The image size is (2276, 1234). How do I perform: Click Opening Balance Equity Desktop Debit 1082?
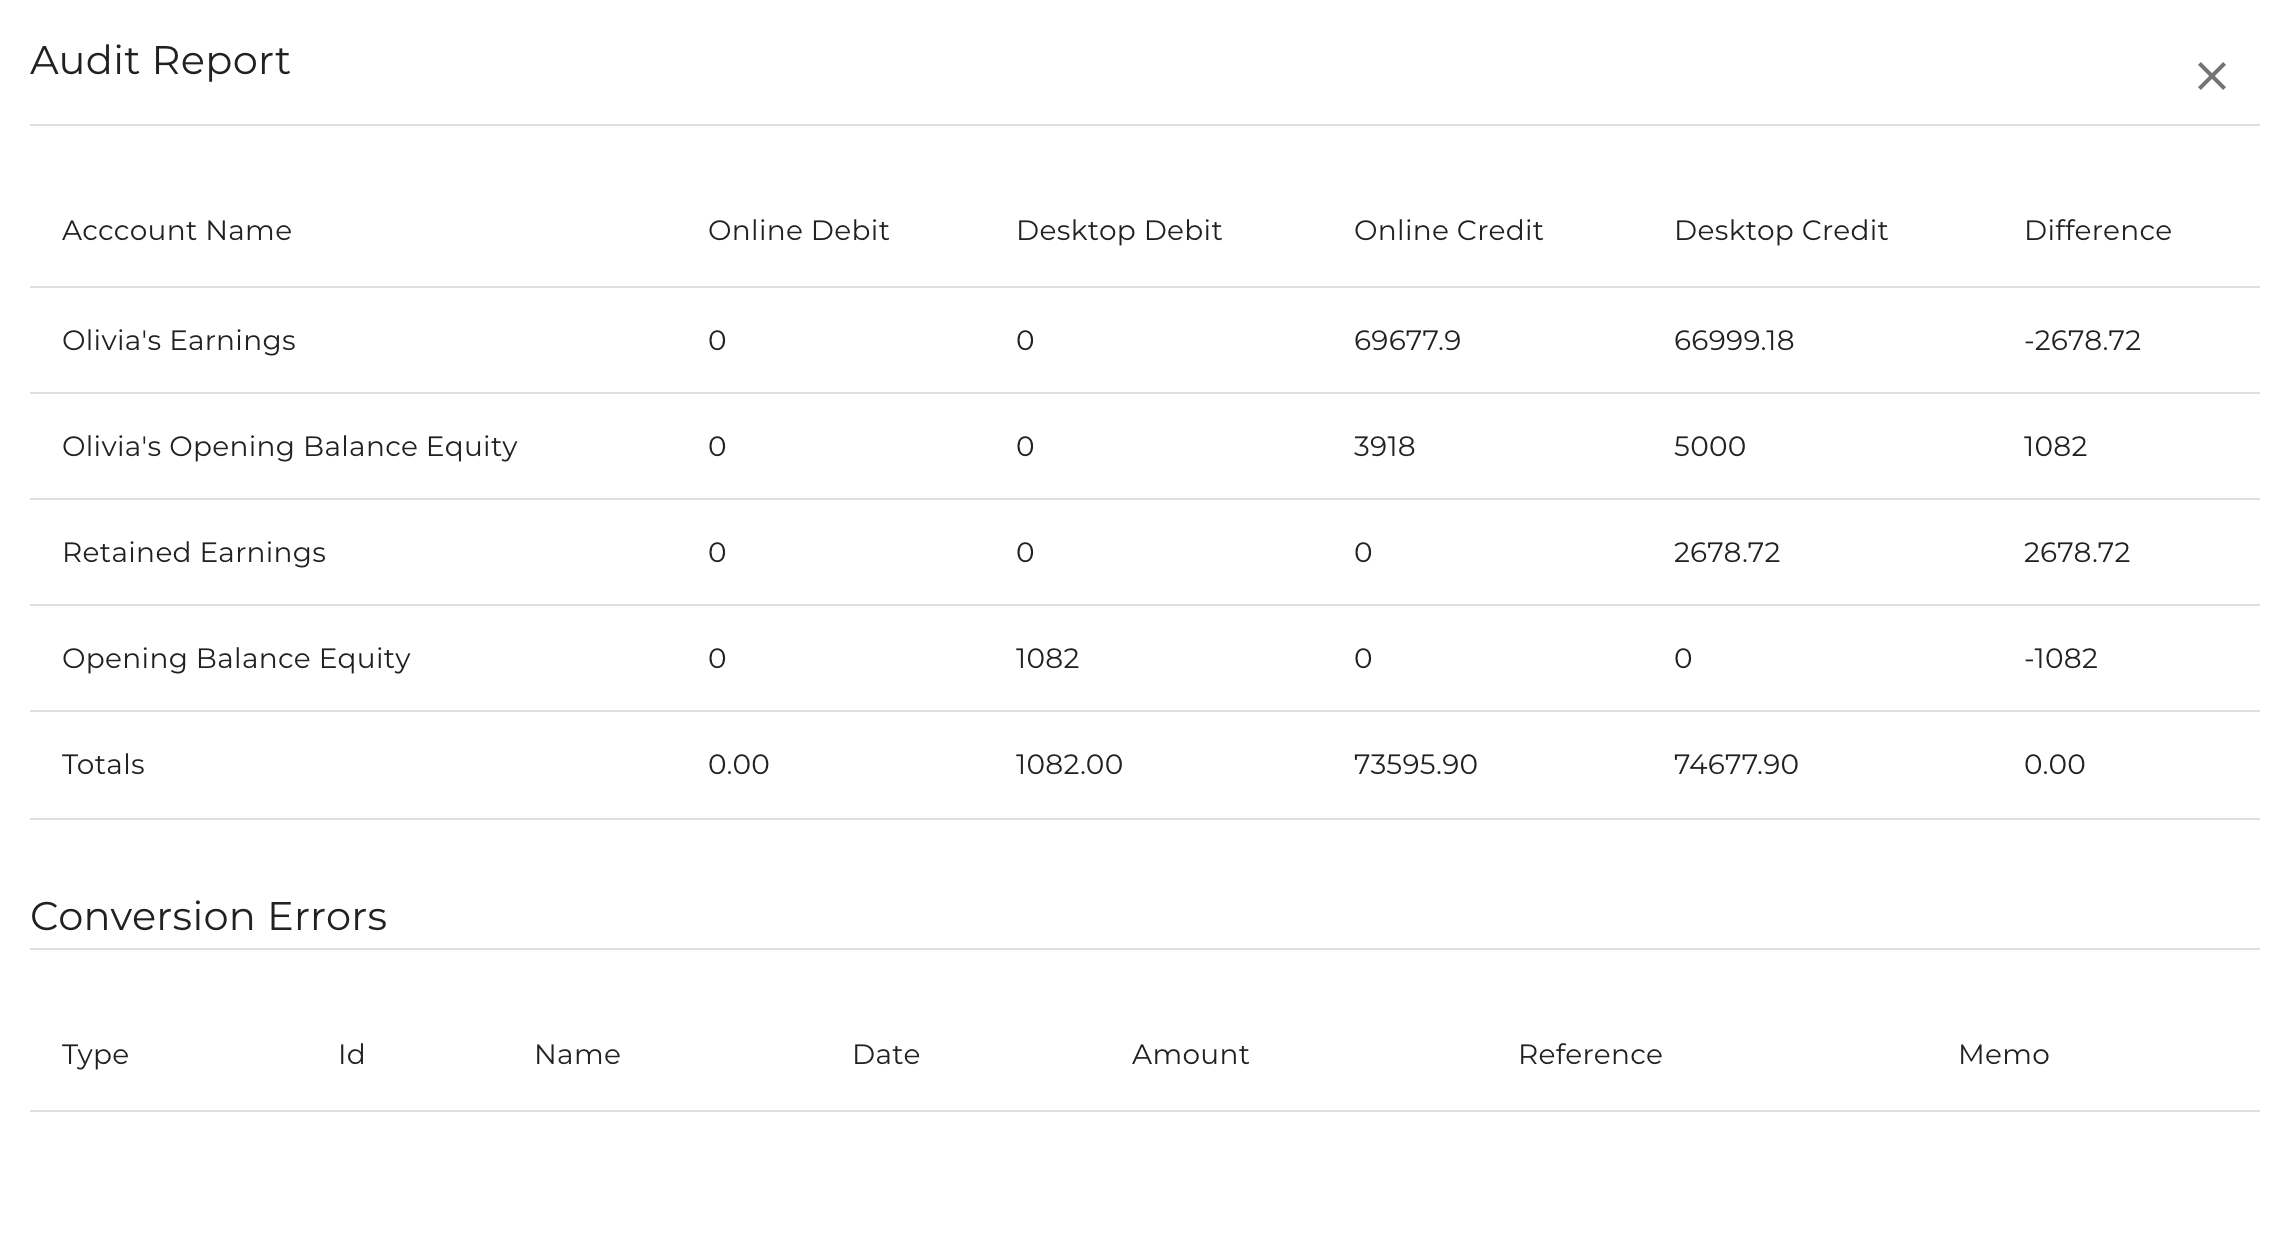(x=1047, y=659)
